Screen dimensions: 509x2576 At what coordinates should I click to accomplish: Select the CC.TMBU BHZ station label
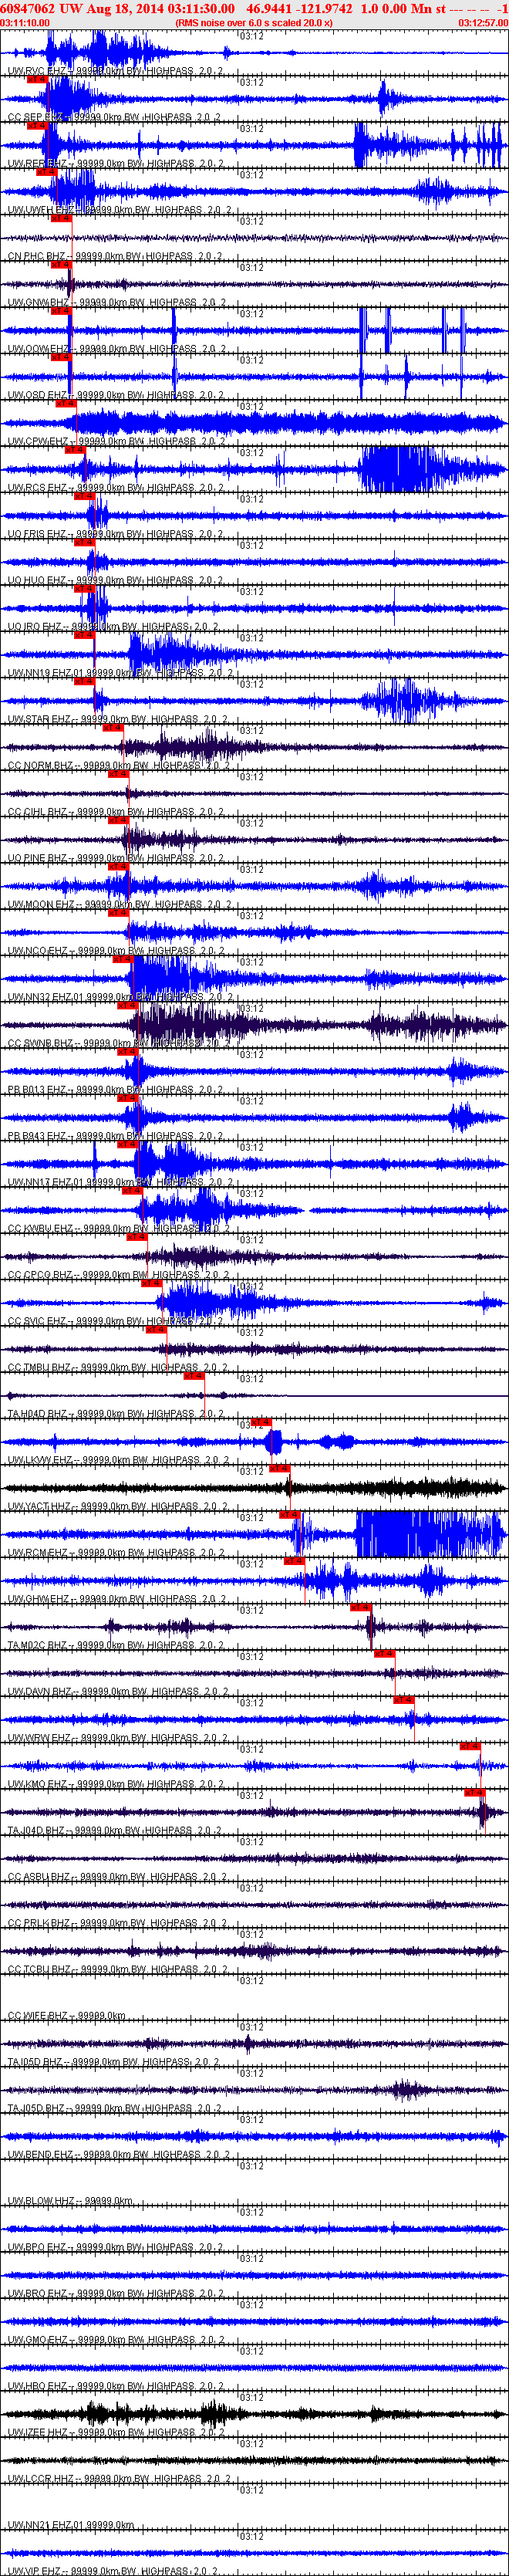(118, 1368)
